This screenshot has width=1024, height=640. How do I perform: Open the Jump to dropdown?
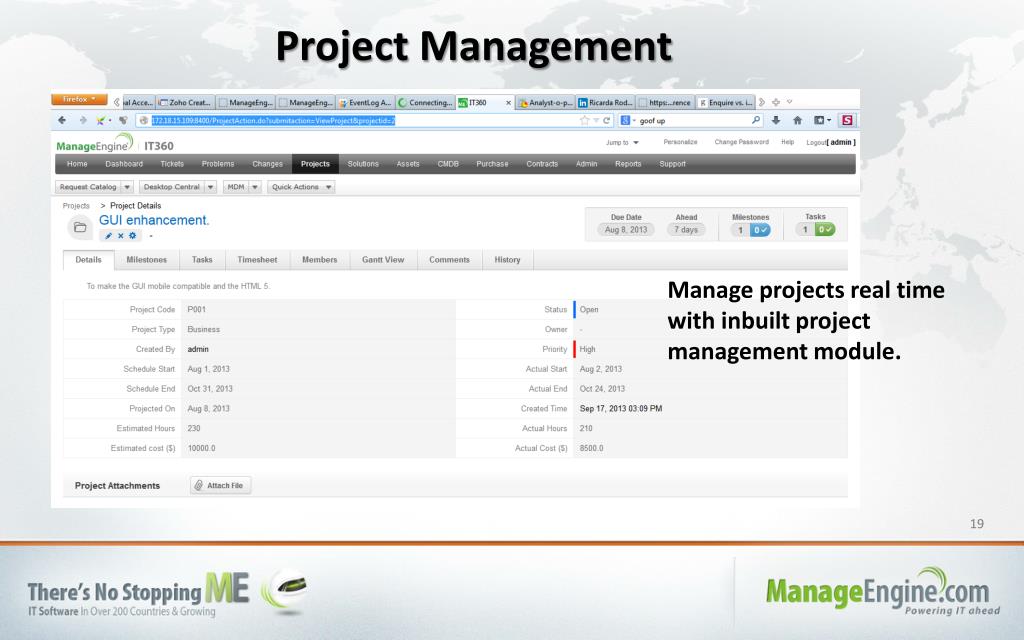click(x=622, y=142)
